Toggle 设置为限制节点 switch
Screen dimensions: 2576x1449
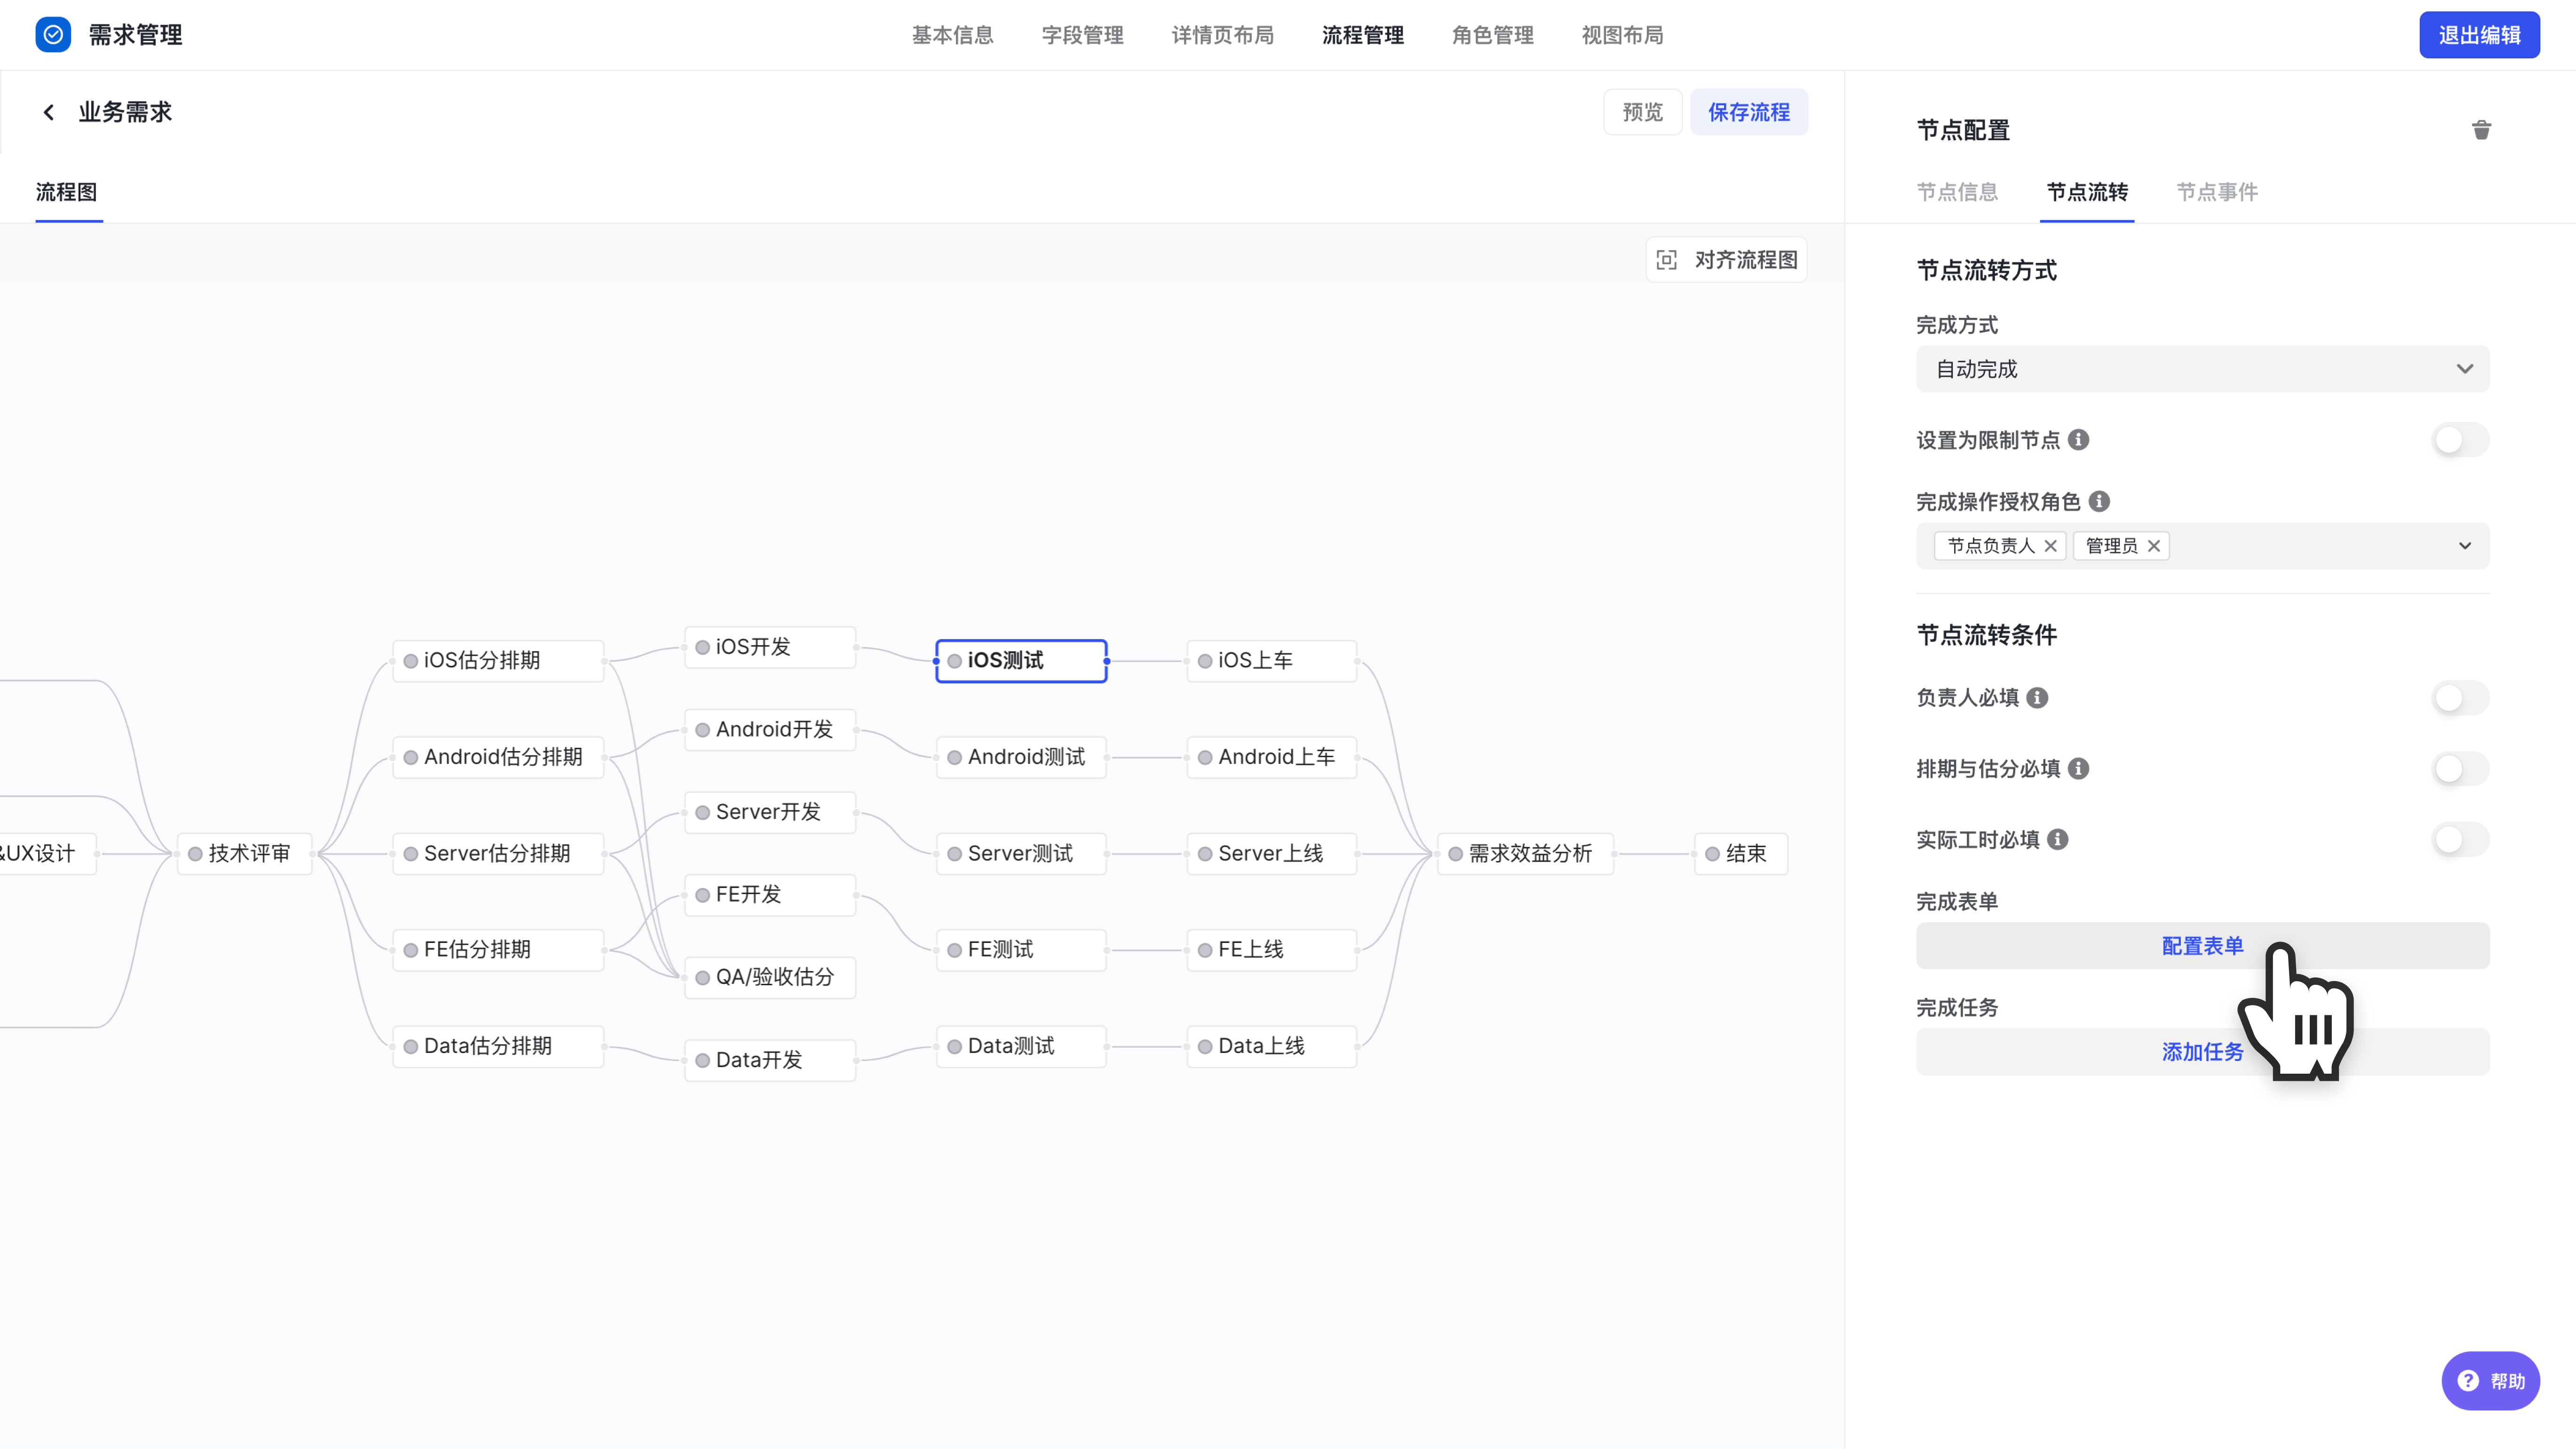click(x=2460, y=440)
